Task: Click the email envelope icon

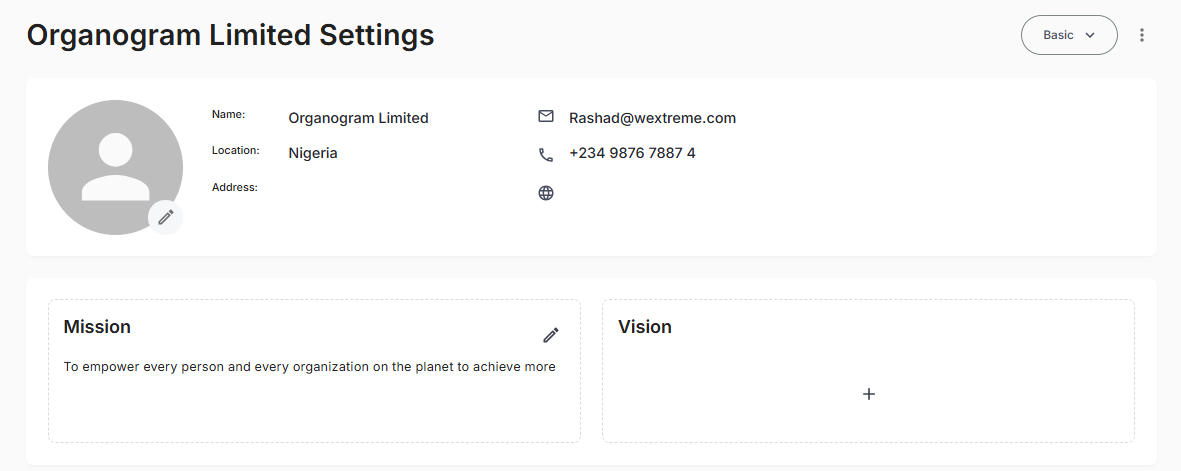Action: coord(546,117)
